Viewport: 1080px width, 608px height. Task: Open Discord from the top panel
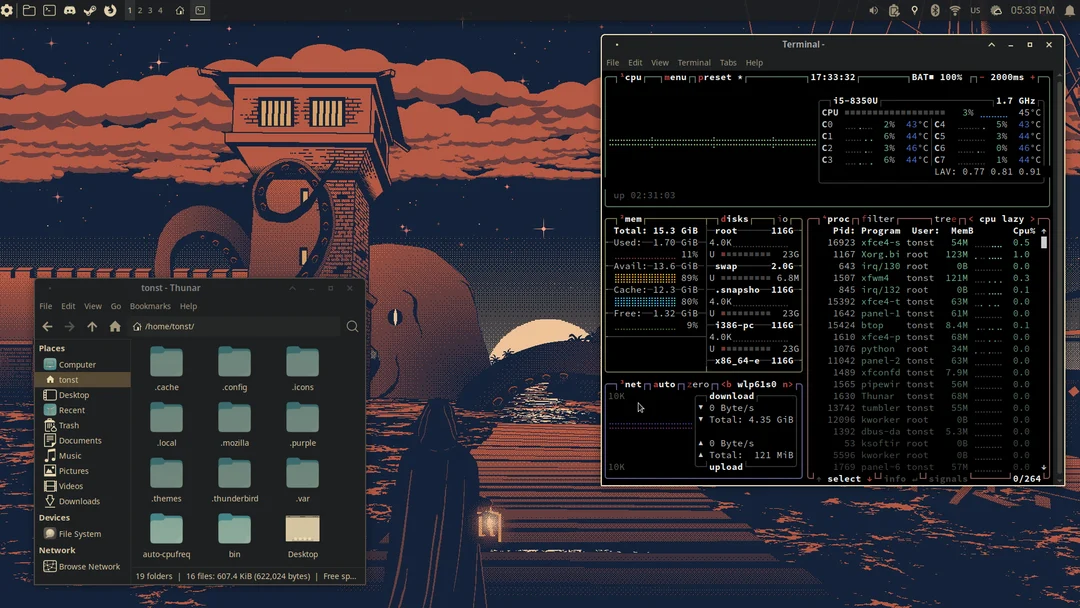[70, 11]
